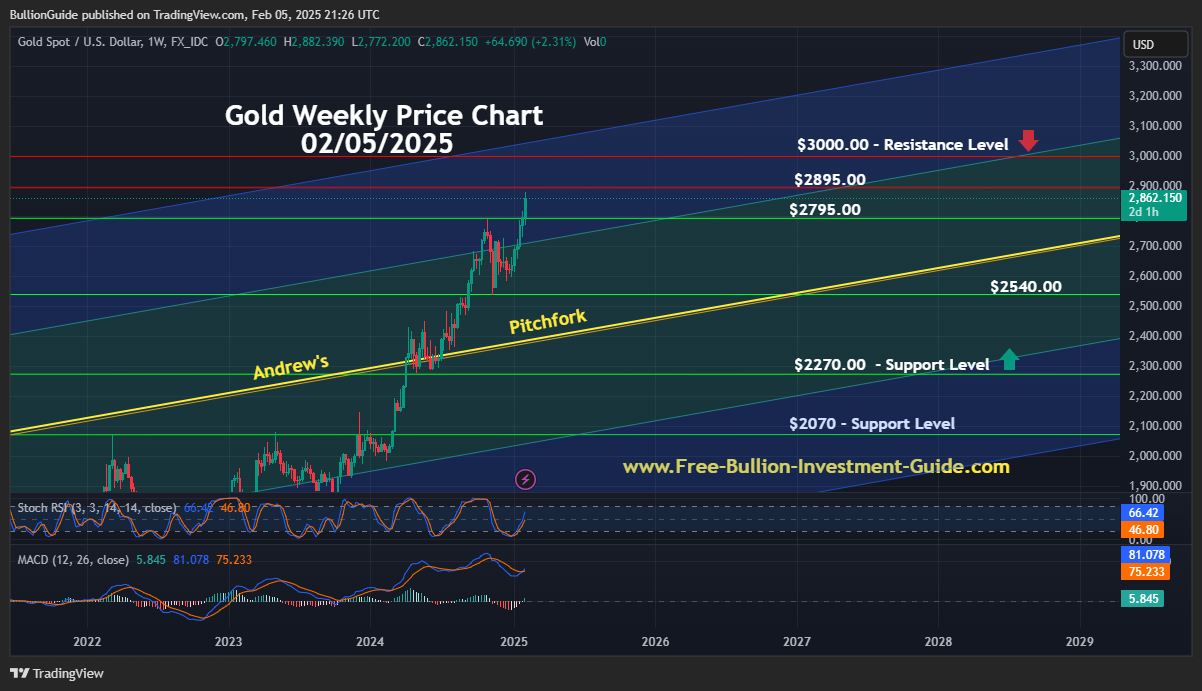Screen dimensions: 1202x691
Task: Click the $2270.00 - Support Level annotation
Action: pyautogui.click(x=891, y=364)
